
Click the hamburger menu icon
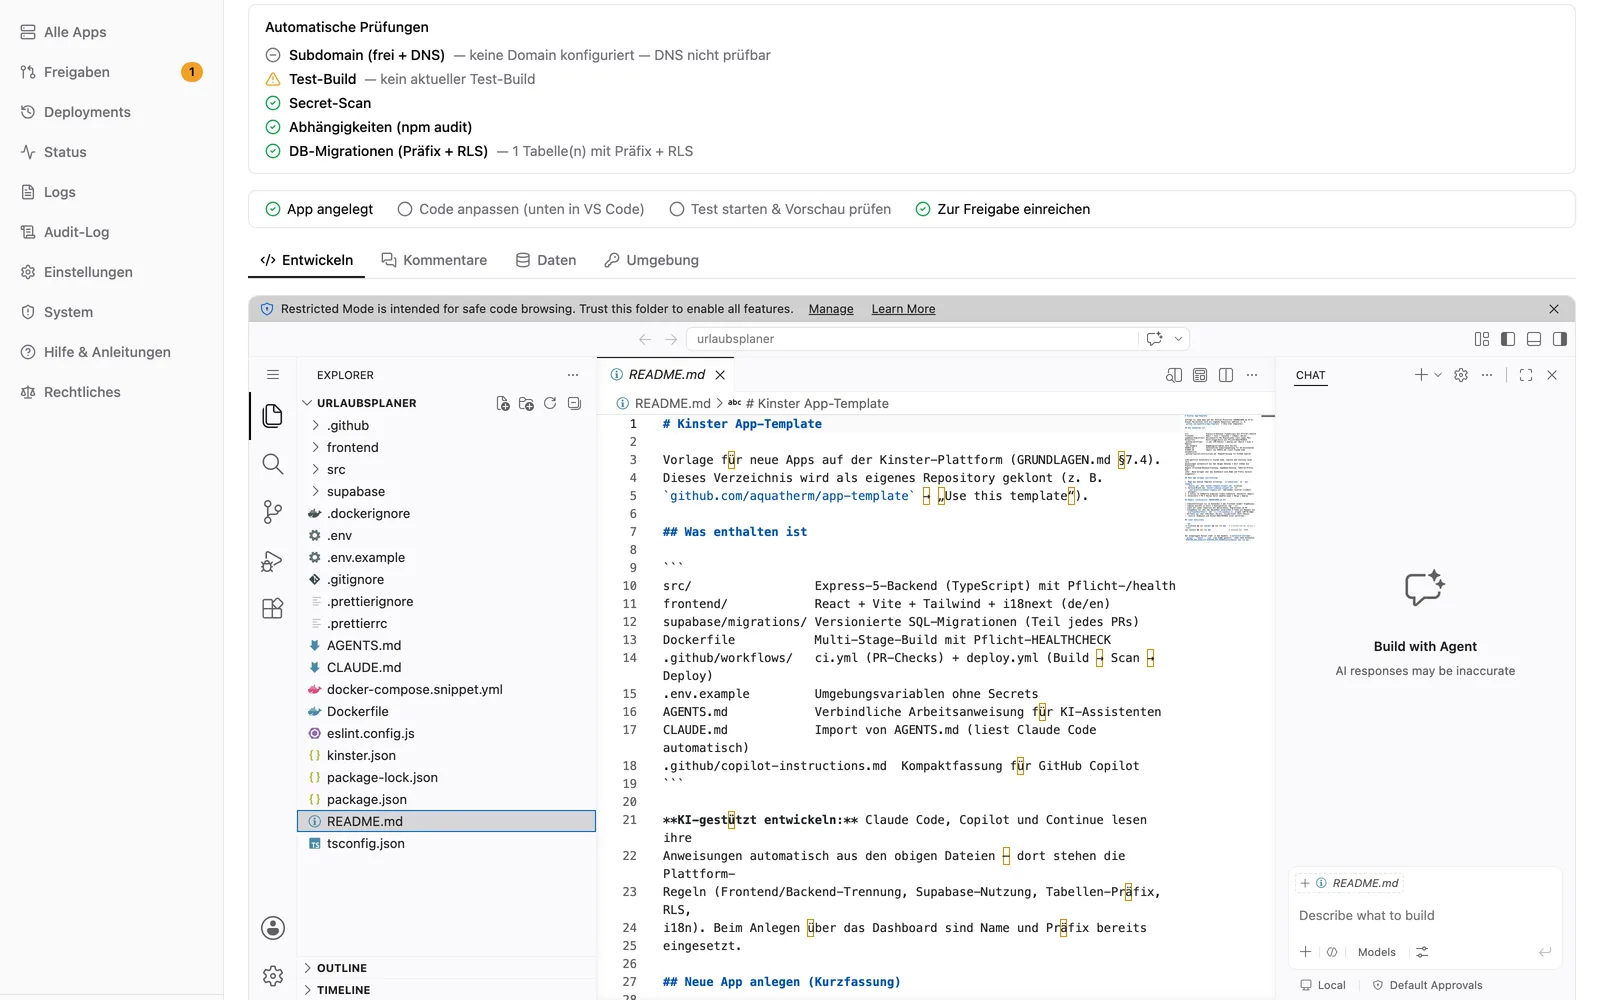coord(273,375)
